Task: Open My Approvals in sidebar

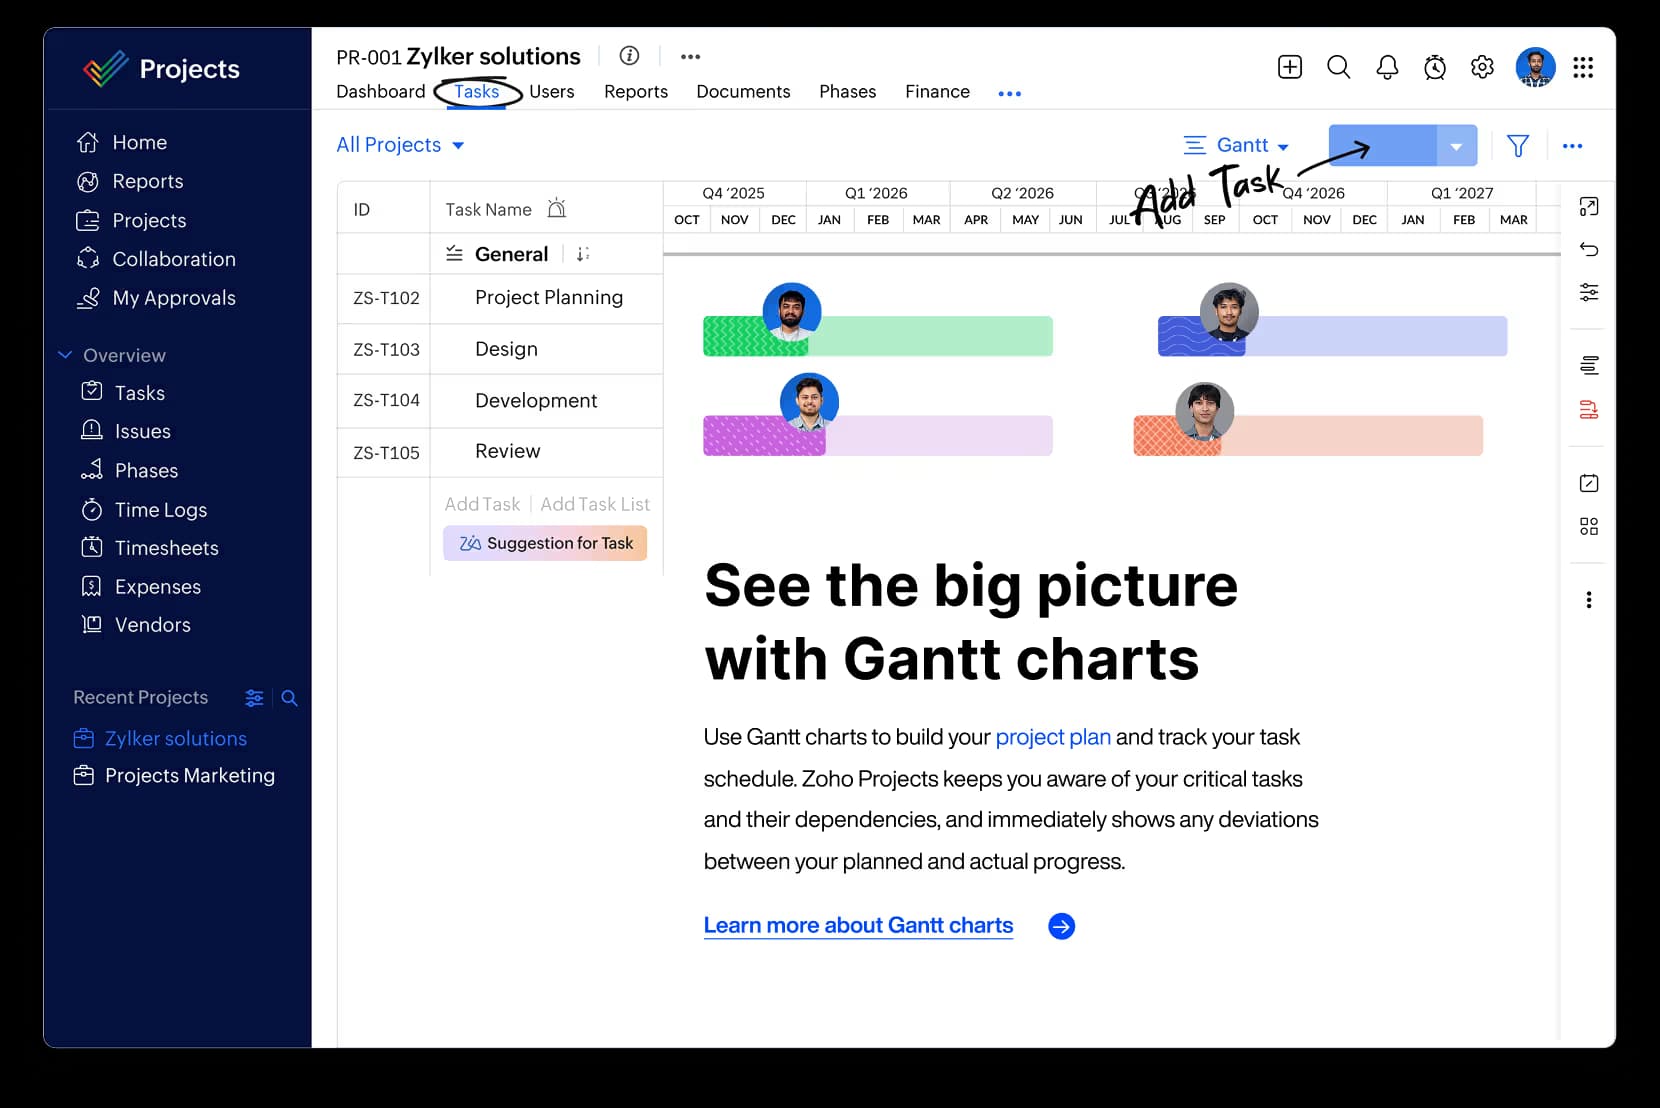Action: point(156,298)
